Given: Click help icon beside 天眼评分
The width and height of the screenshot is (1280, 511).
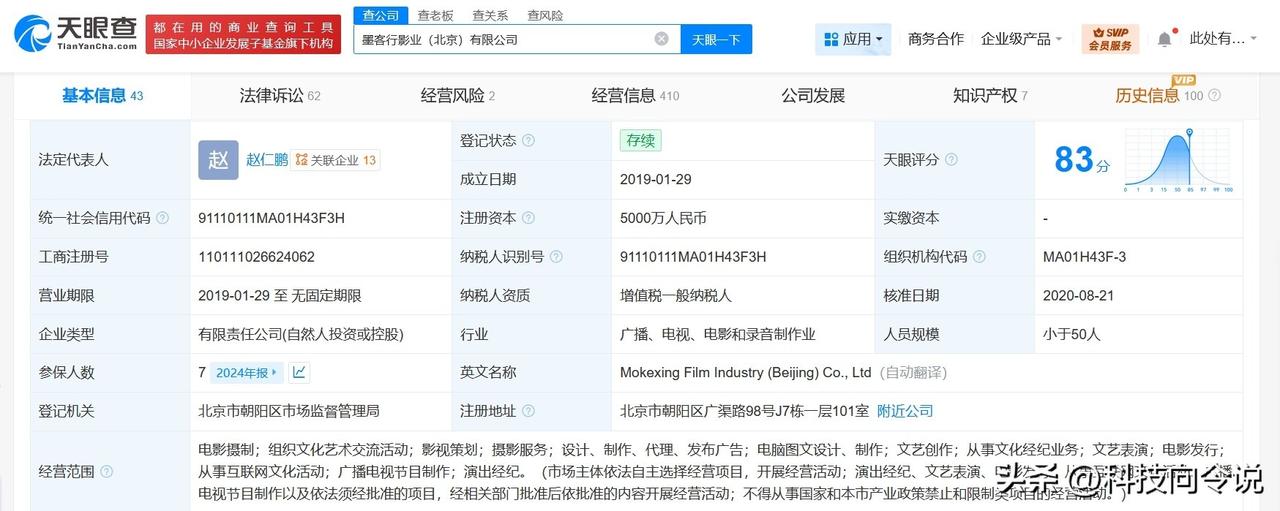Looking at the screenshot, I should click(951, 160).
